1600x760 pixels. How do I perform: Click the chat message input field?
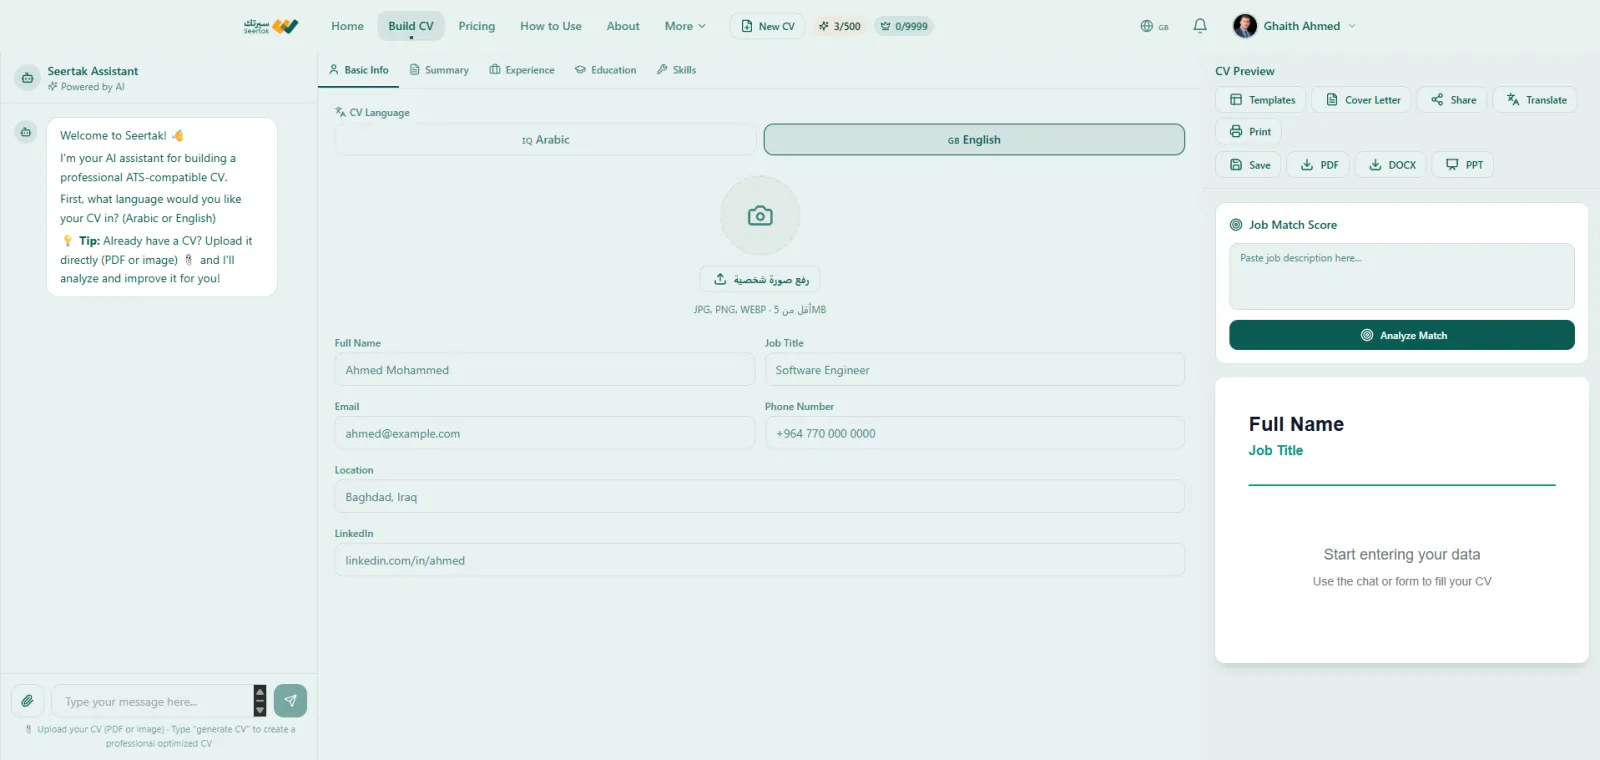pos(152,701)
